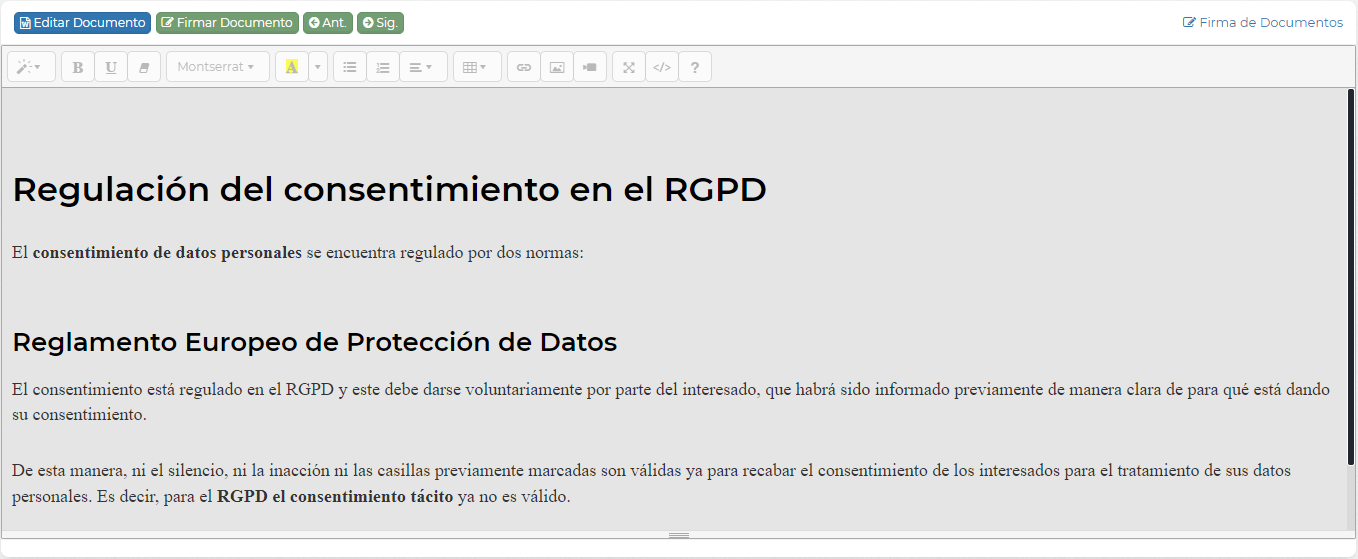1358x559 pixels.
Task: Click the insert picture icon
Action: pos(557,67)
